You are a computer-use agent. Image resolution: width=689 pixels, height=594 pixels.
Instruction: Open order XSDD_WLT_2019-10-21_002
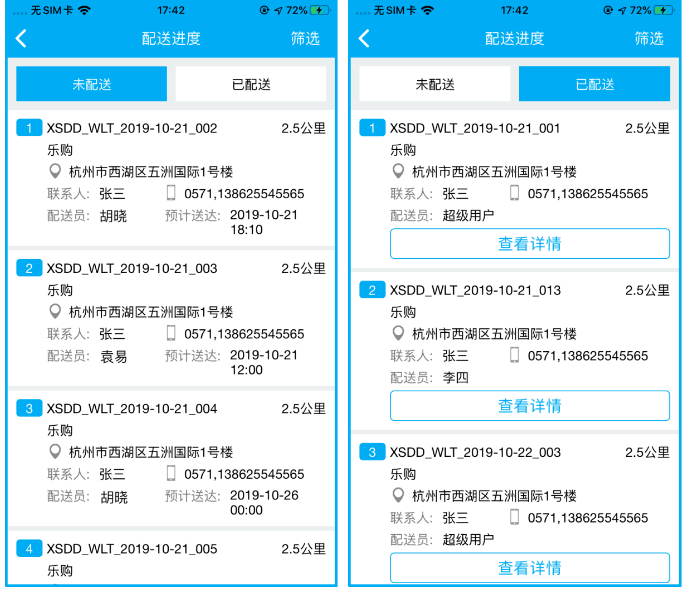point(171,178)
